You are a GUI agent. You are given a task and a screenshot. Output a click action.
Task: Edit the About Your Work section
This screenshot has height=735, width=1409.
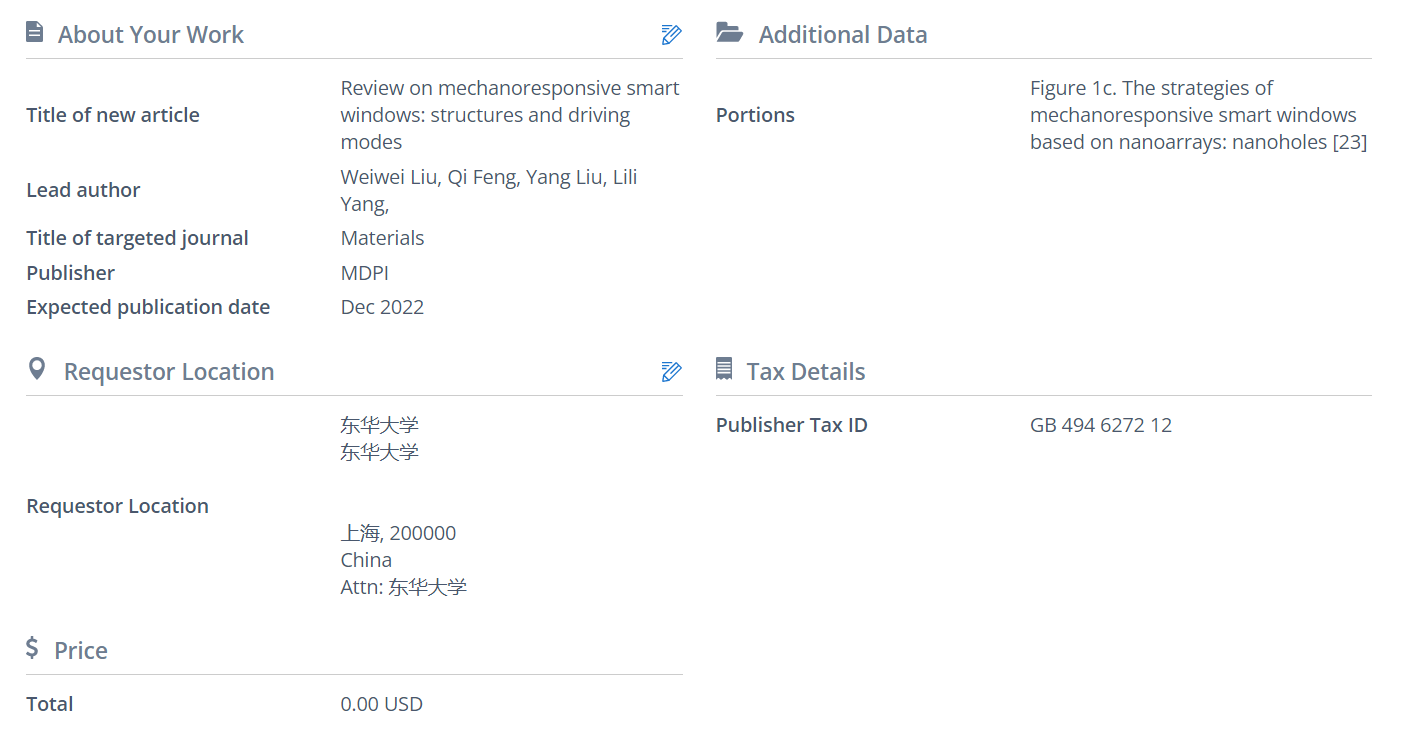click(671, 35)
